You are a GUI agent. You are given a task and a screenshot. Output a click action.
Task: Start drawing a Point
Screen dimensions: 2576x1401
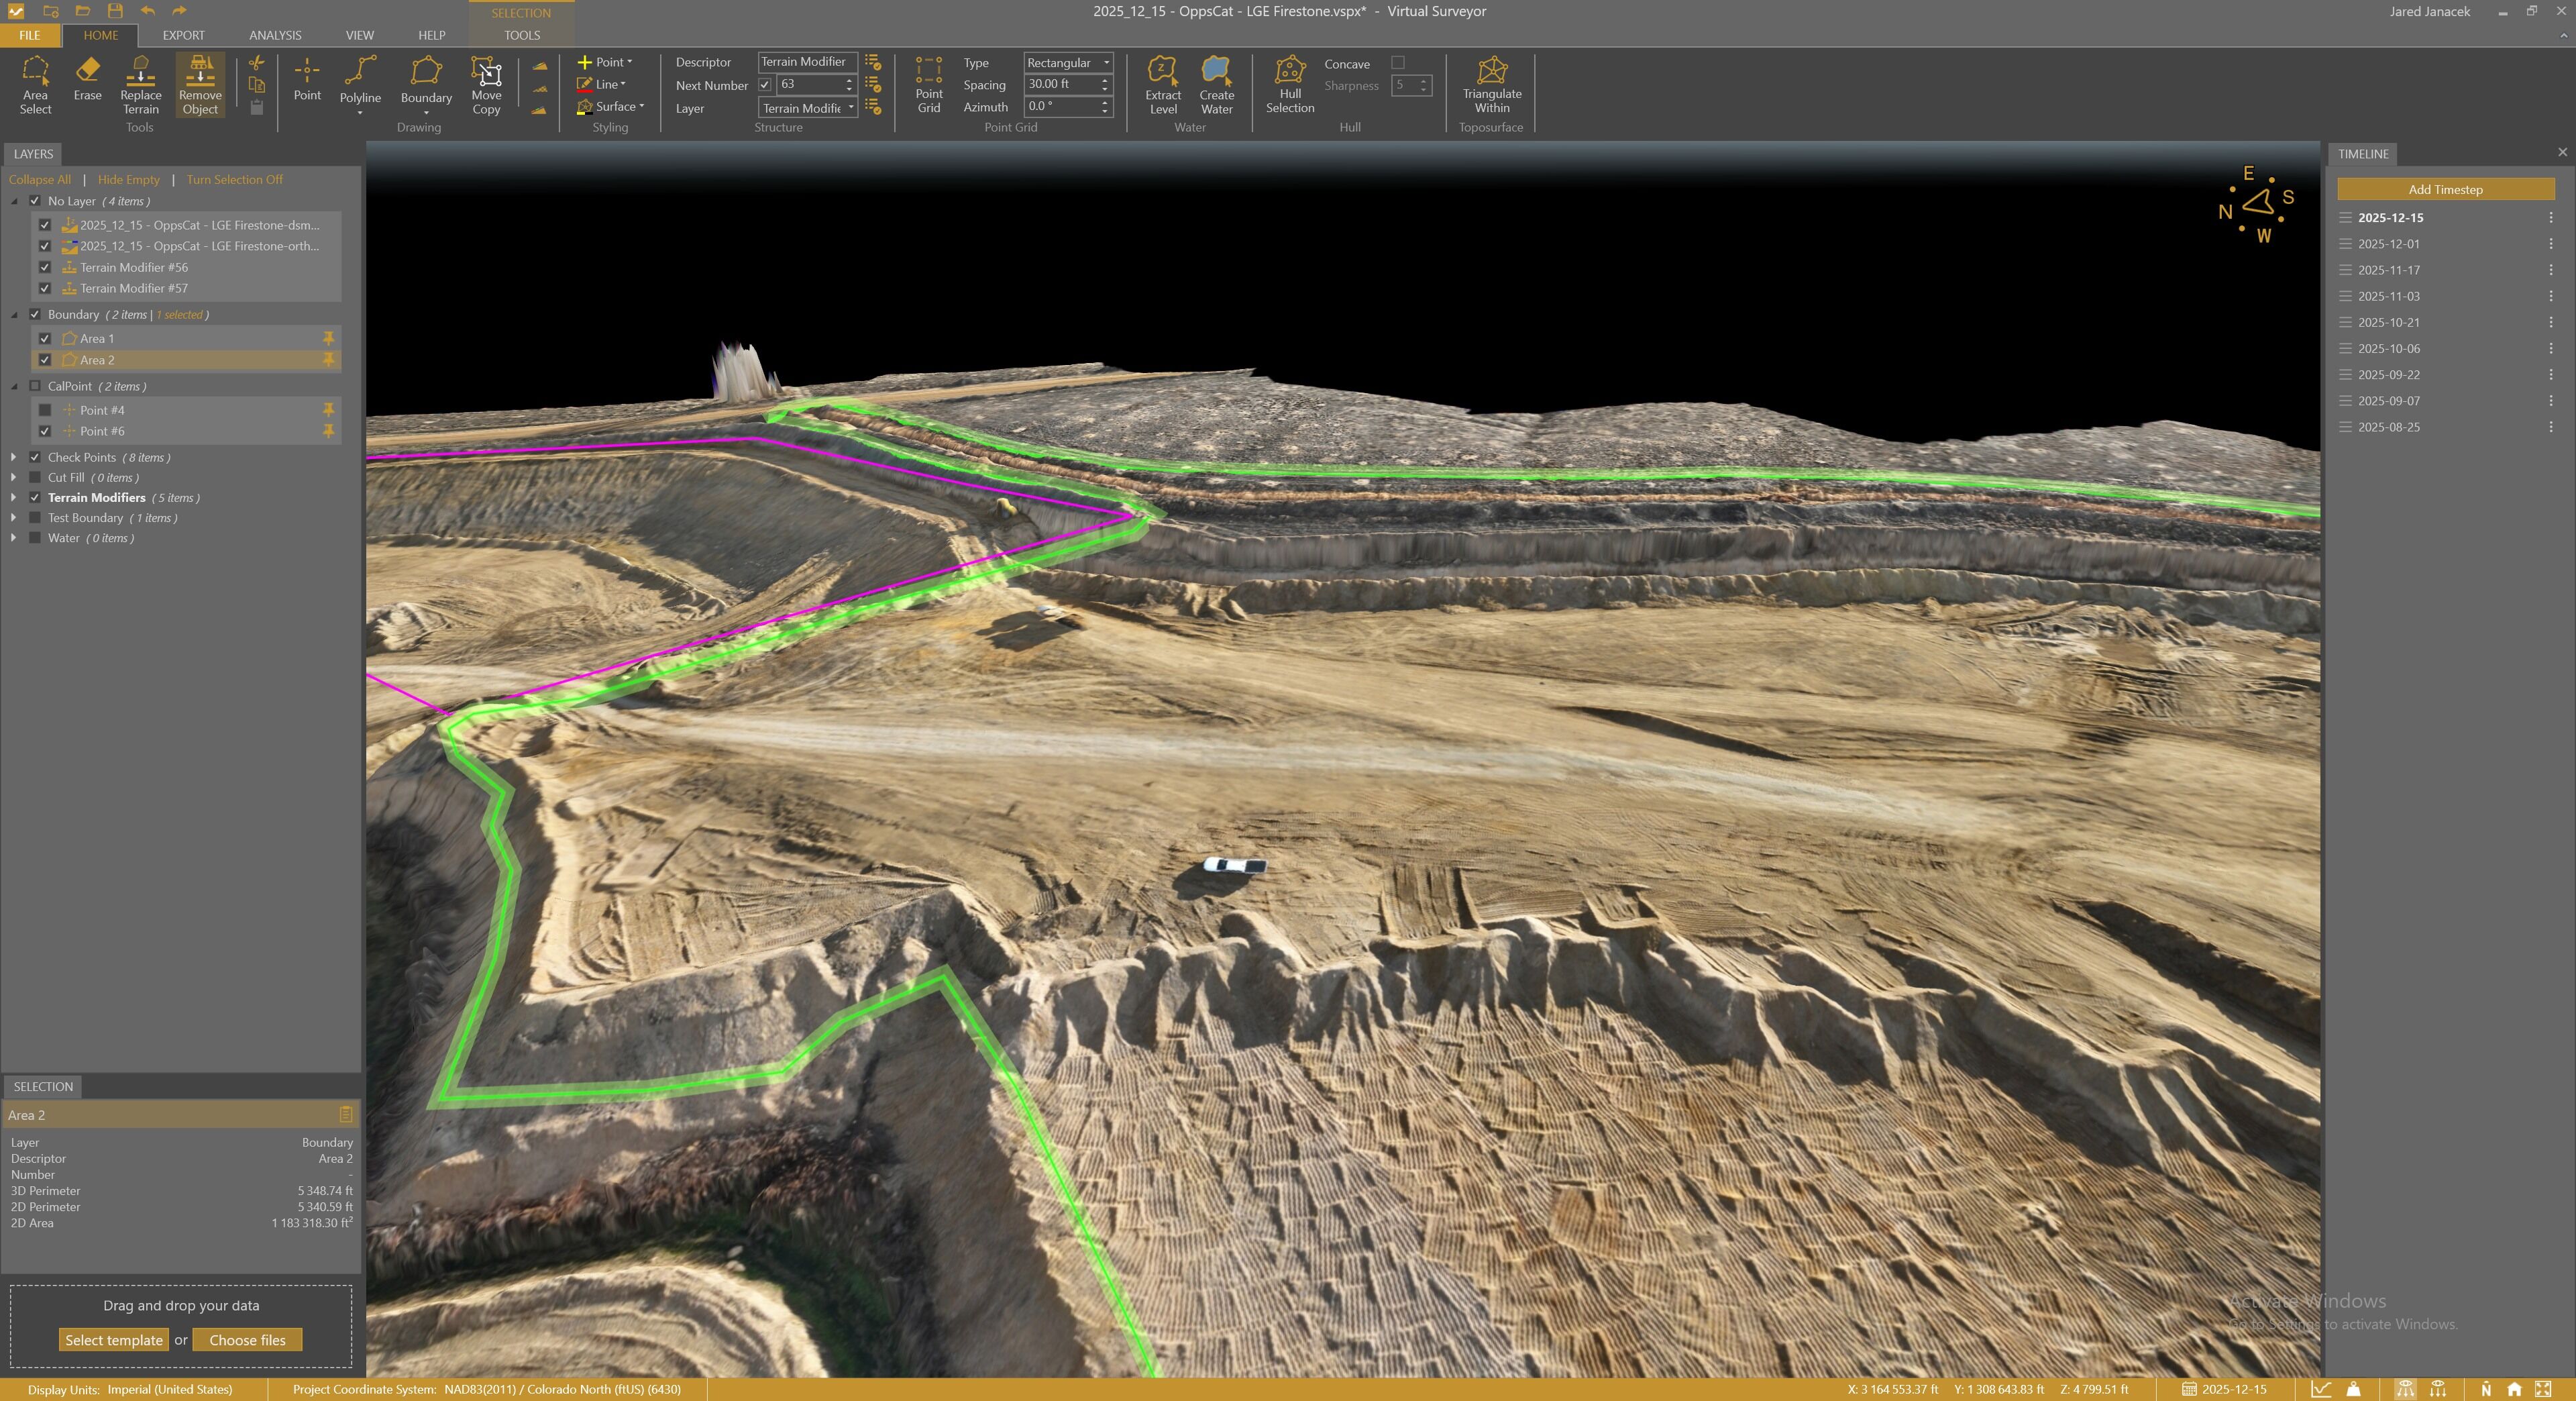tap(307, 79)
